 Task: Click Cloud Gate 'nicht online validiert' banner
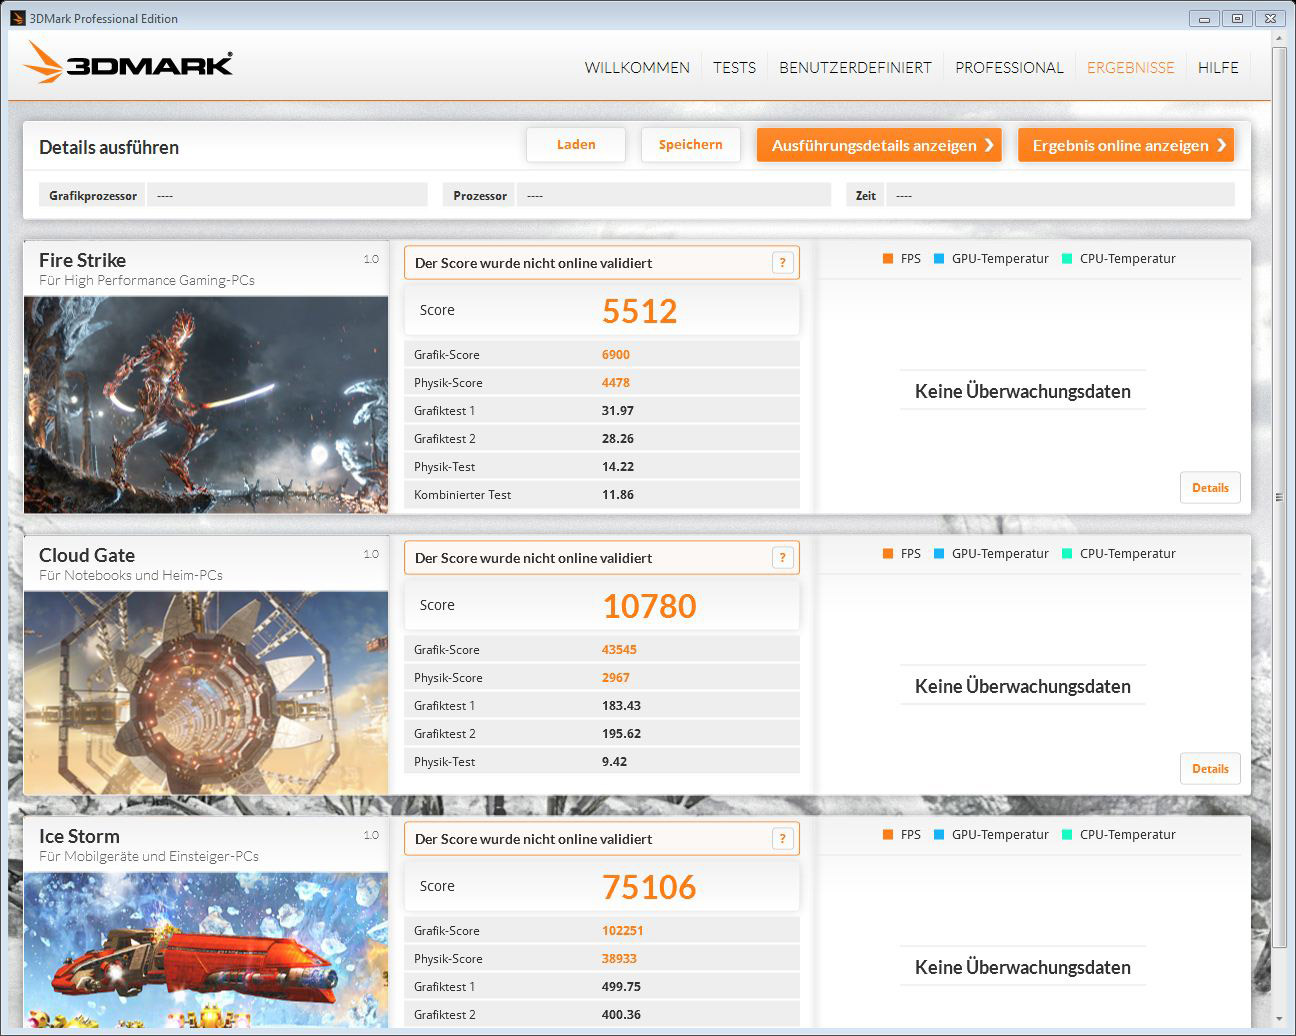tap(602, 558)
